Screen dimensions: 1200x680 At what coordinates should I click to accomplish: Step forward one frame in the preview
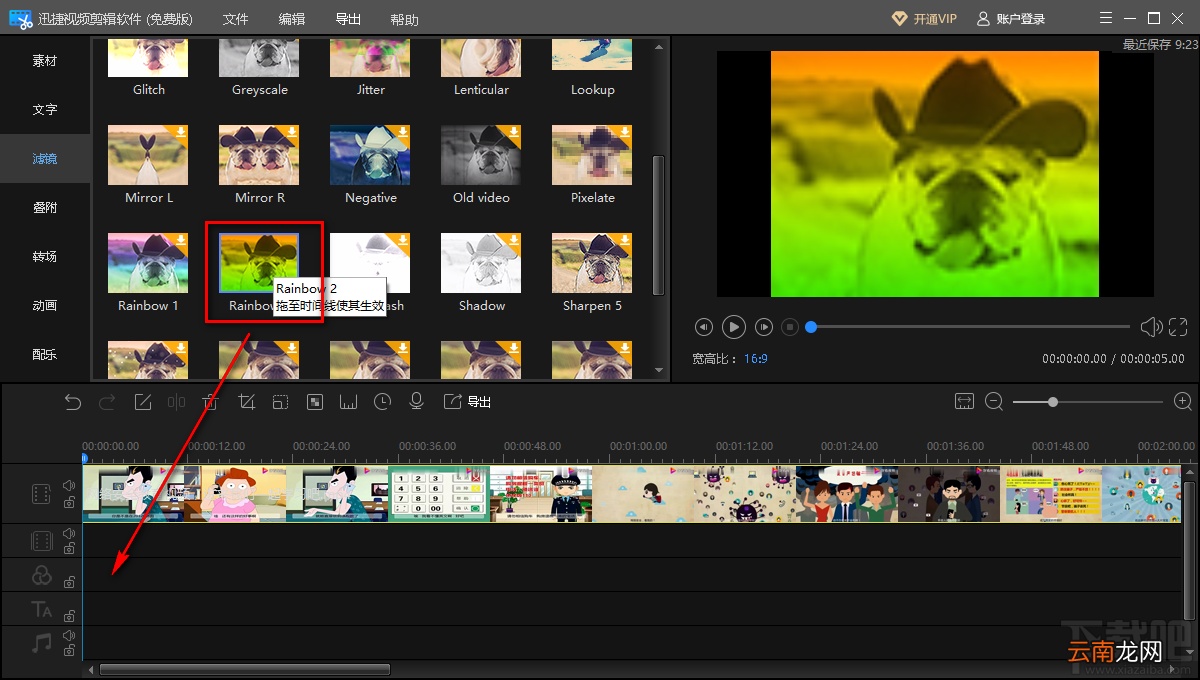tap(764, 327)
